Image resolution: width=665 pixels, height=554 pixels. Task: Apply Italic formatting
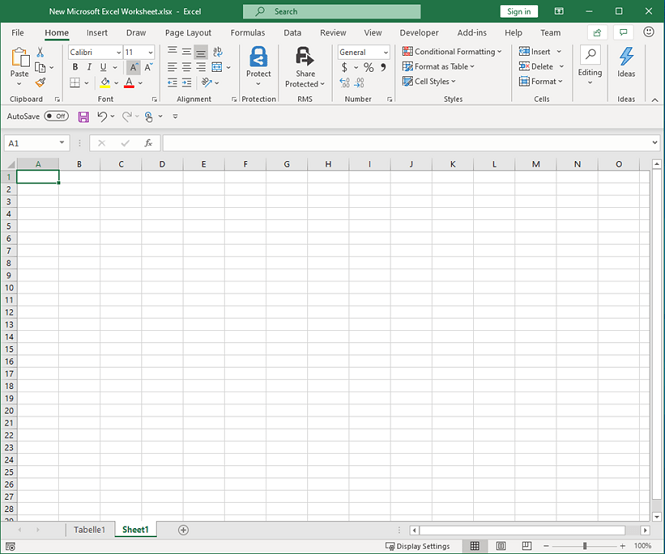point(89,67)
